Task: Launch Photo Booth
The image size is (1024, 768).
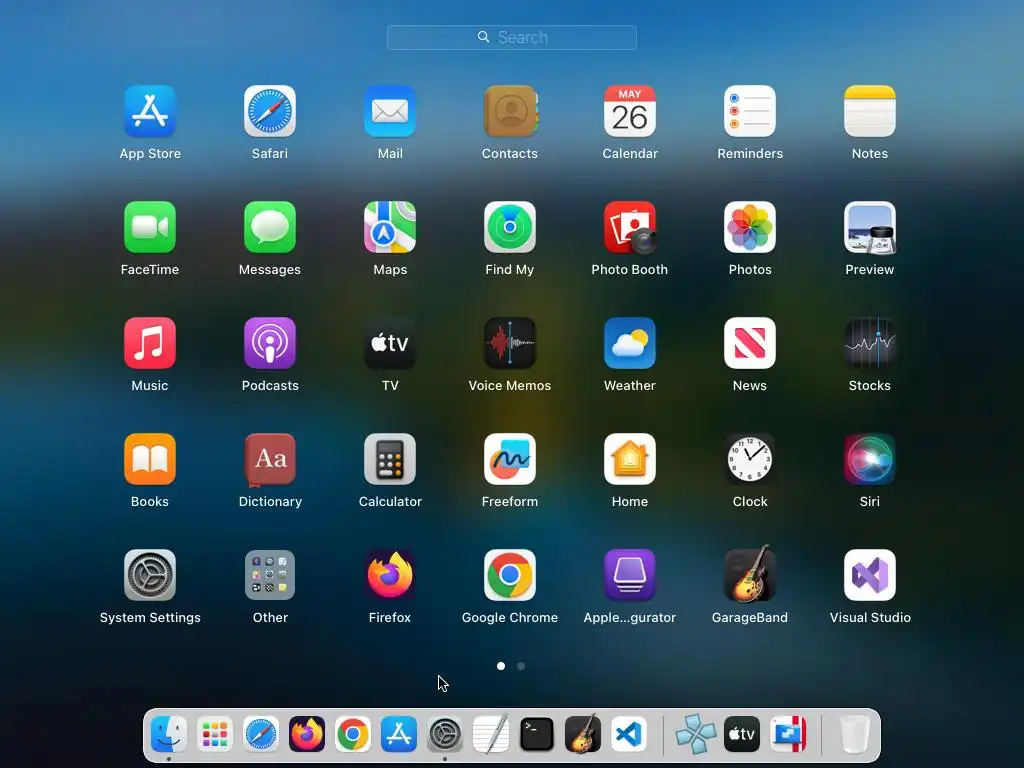Action: pos(630,227)
